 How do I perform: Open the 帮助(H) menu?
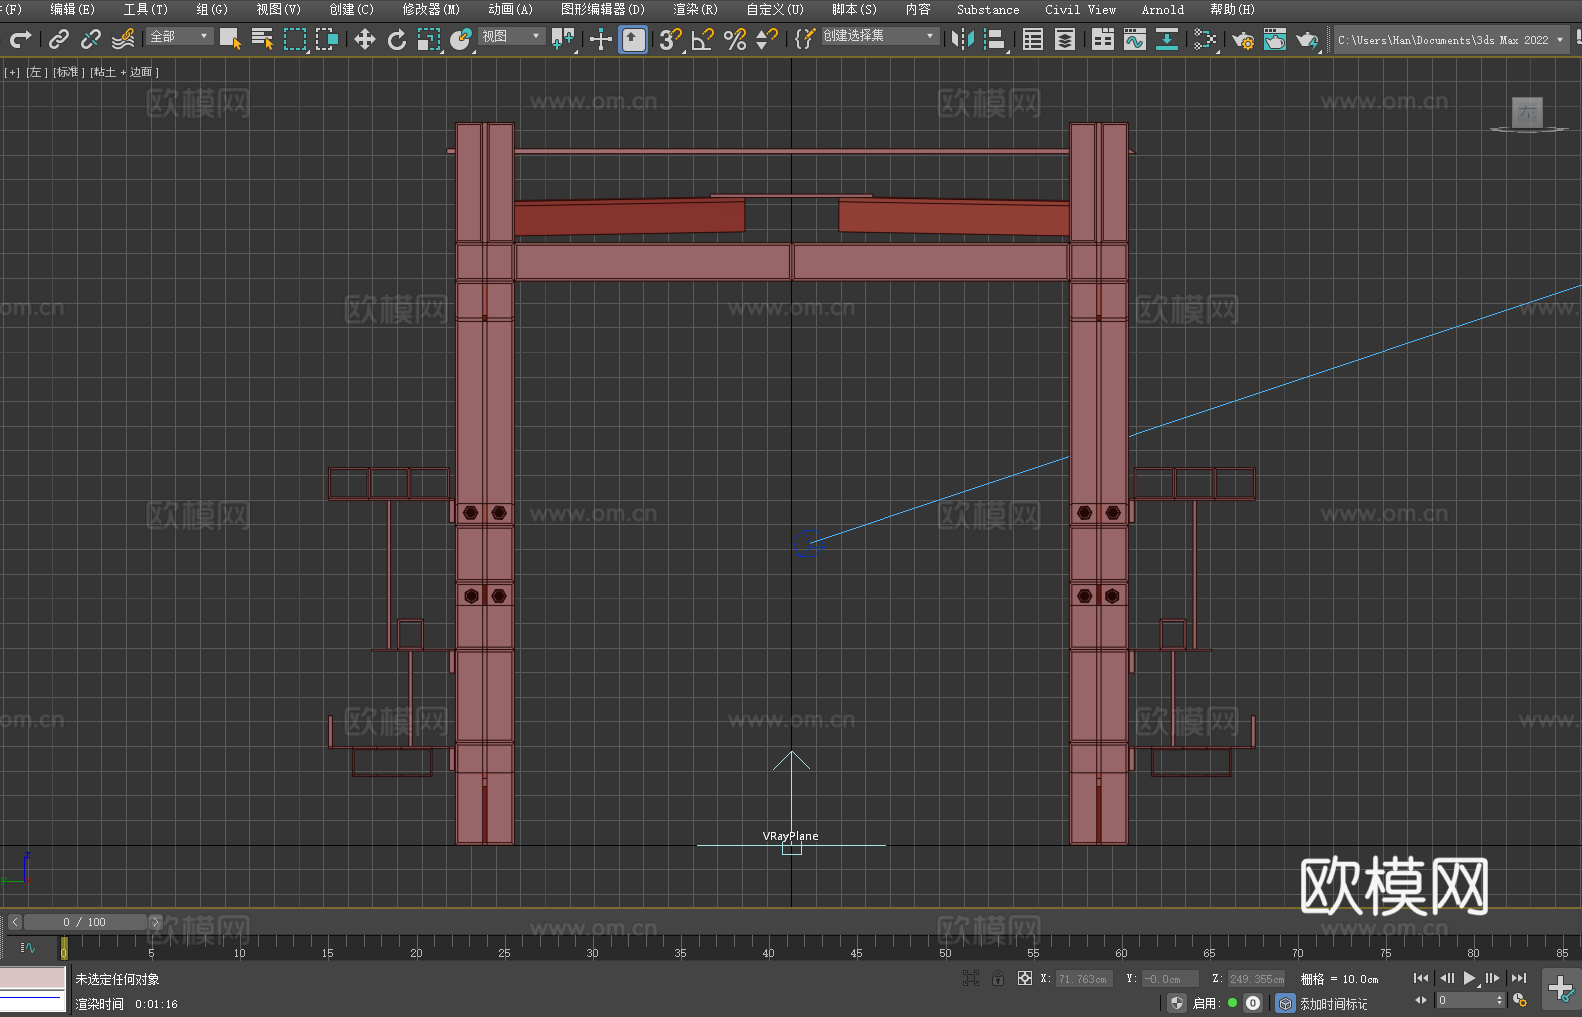click(1232, 9)
